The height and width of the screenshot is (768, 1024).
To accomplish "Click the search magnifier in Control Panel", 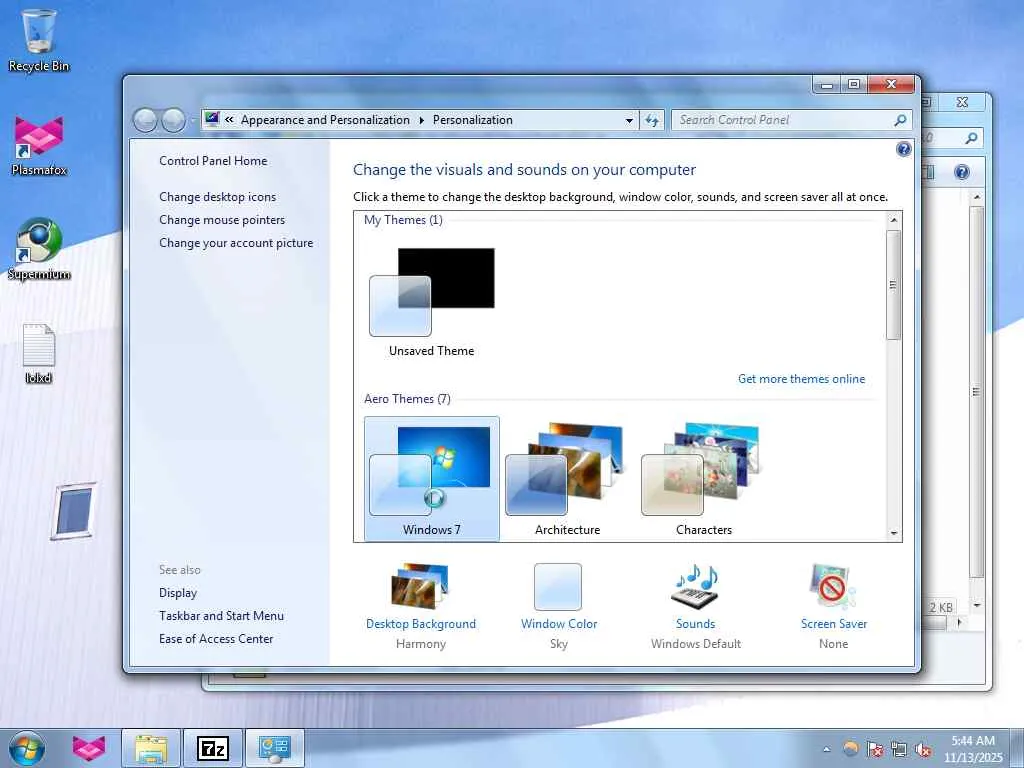I will pyautogui.click(x=900, y=120).
